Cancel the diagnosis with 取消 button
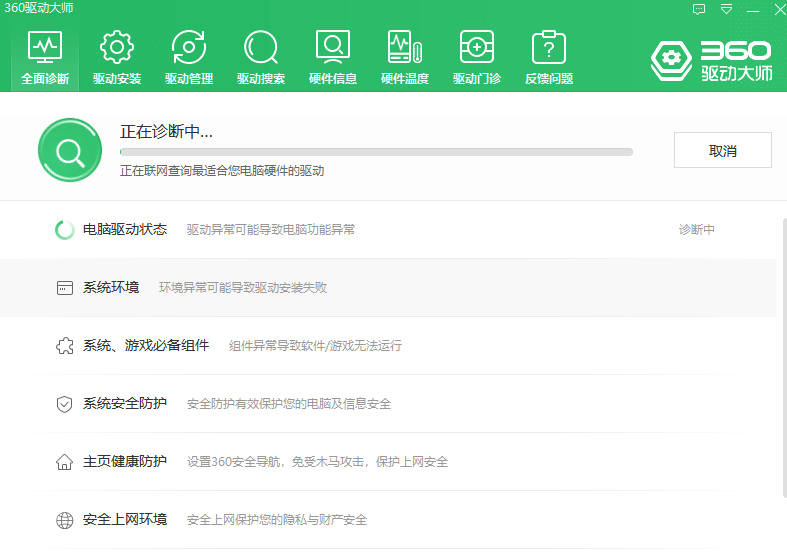The height and width of the screenshot is (552, 787). 723,150
